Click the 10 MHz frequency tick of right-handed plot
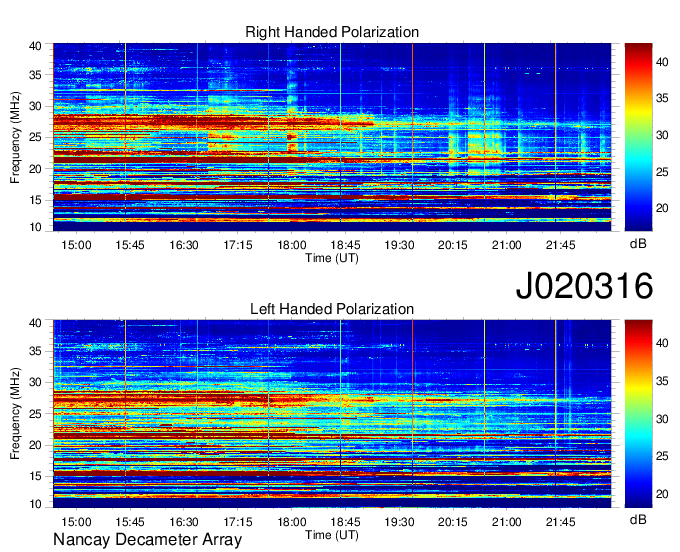Viewport: 680px width, 552px height. [35, 228]
